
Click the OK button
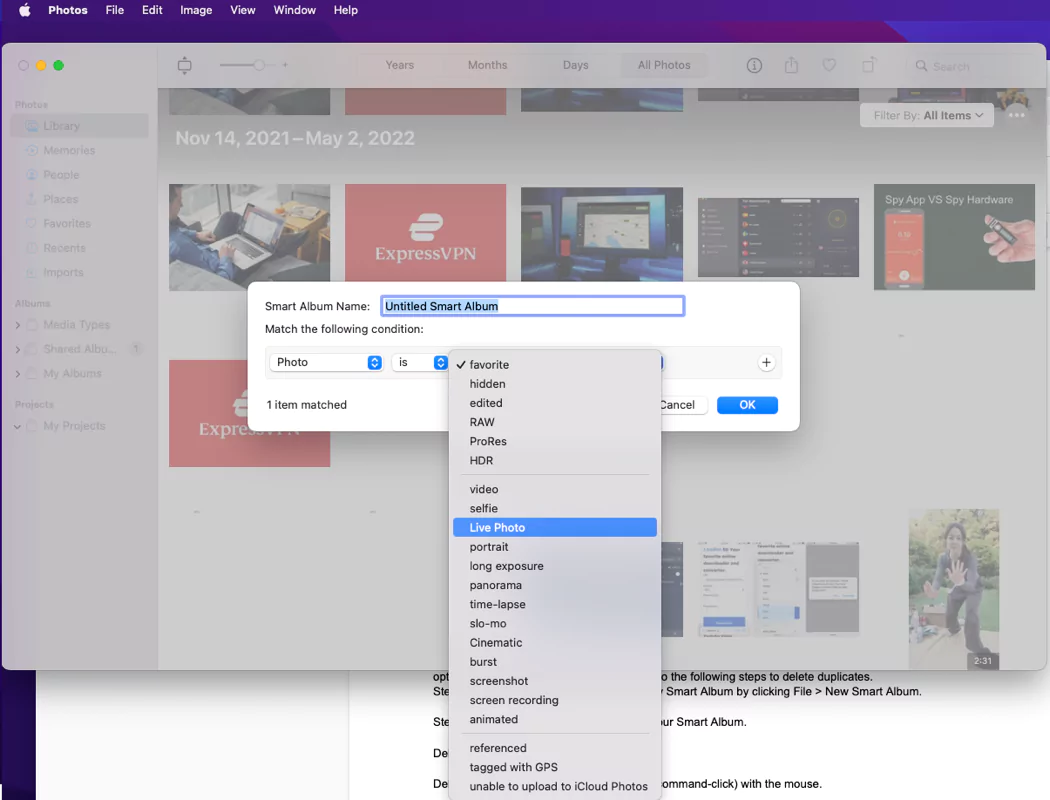click(x=747, y=405)
